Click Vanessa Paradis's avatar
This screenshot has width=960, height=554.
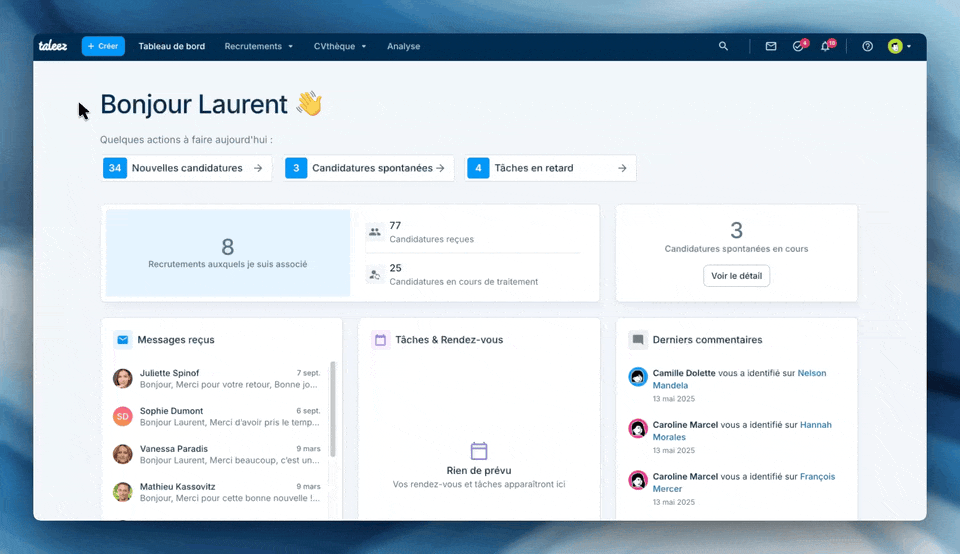click(122, 454)
